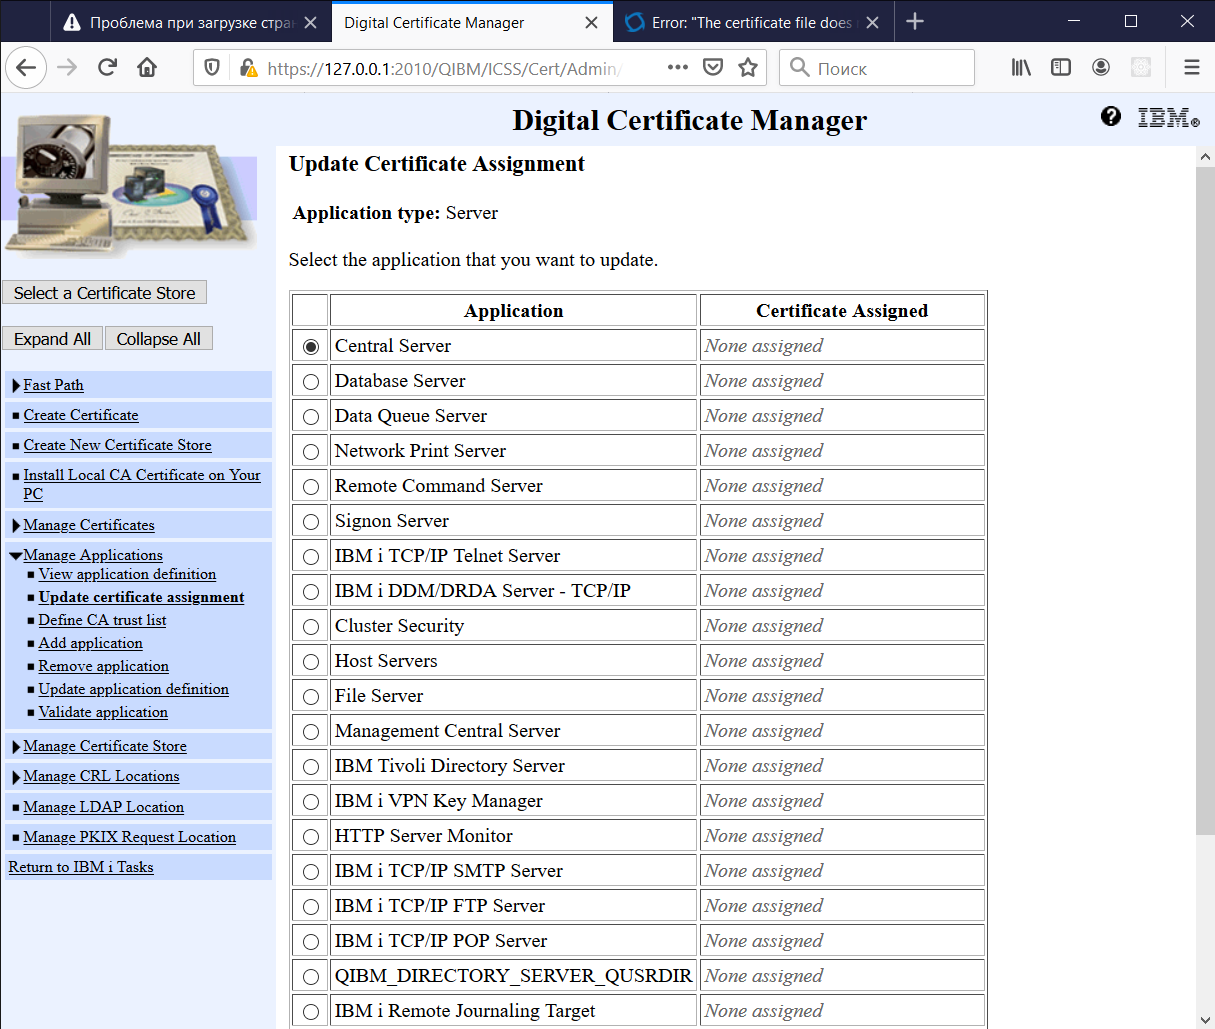
Task: Close the Digital Certificate Manager tab
Action: (591, 22)
